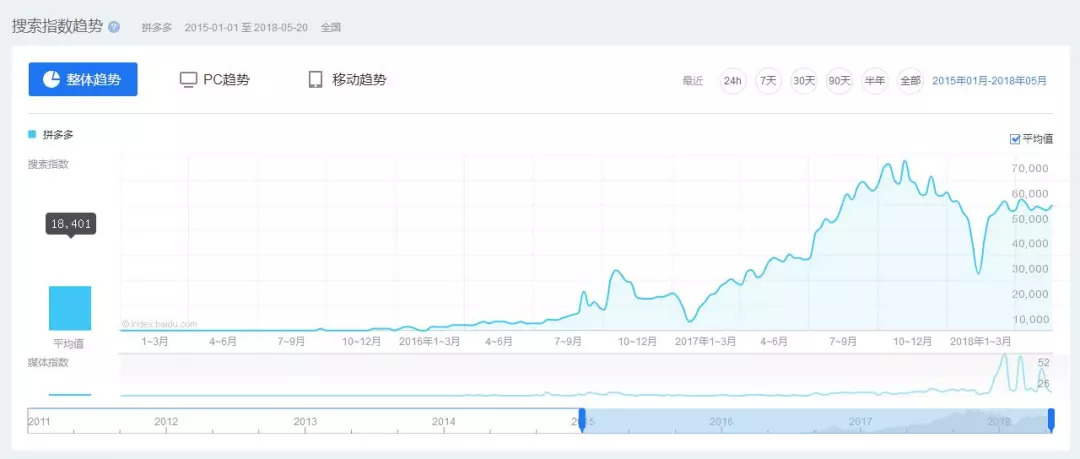Click the 2018年1~3月 axis label
Viewport: 1080px width, 459px height.
981,341
